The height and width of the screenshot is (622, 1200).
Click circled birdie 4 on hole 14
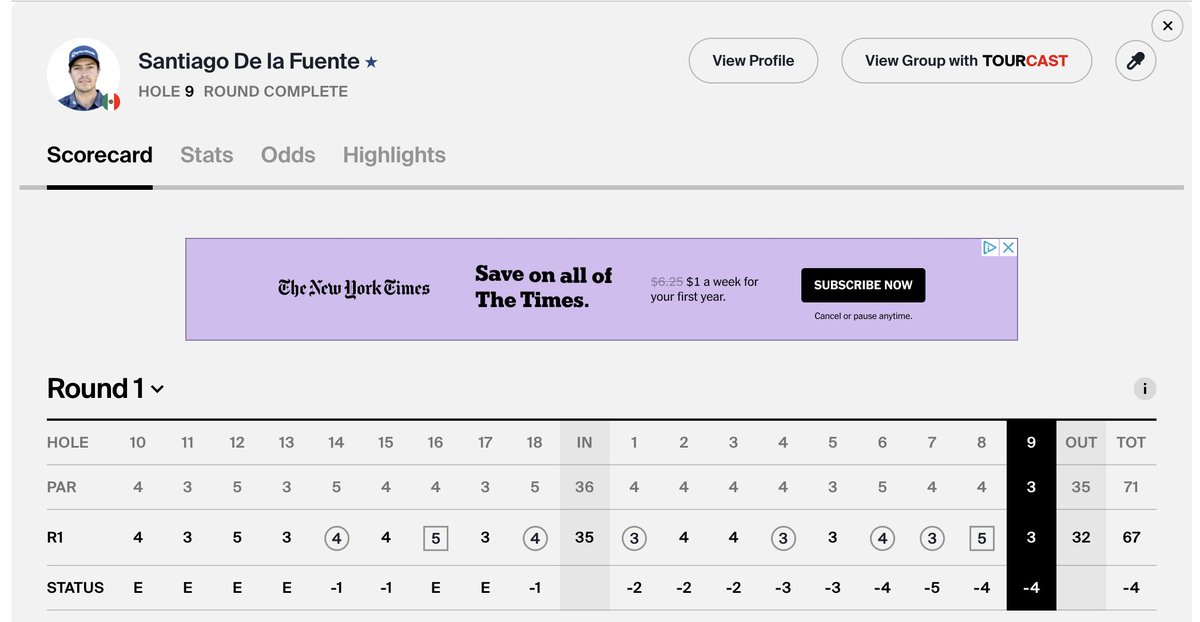(x=336, y=538)
